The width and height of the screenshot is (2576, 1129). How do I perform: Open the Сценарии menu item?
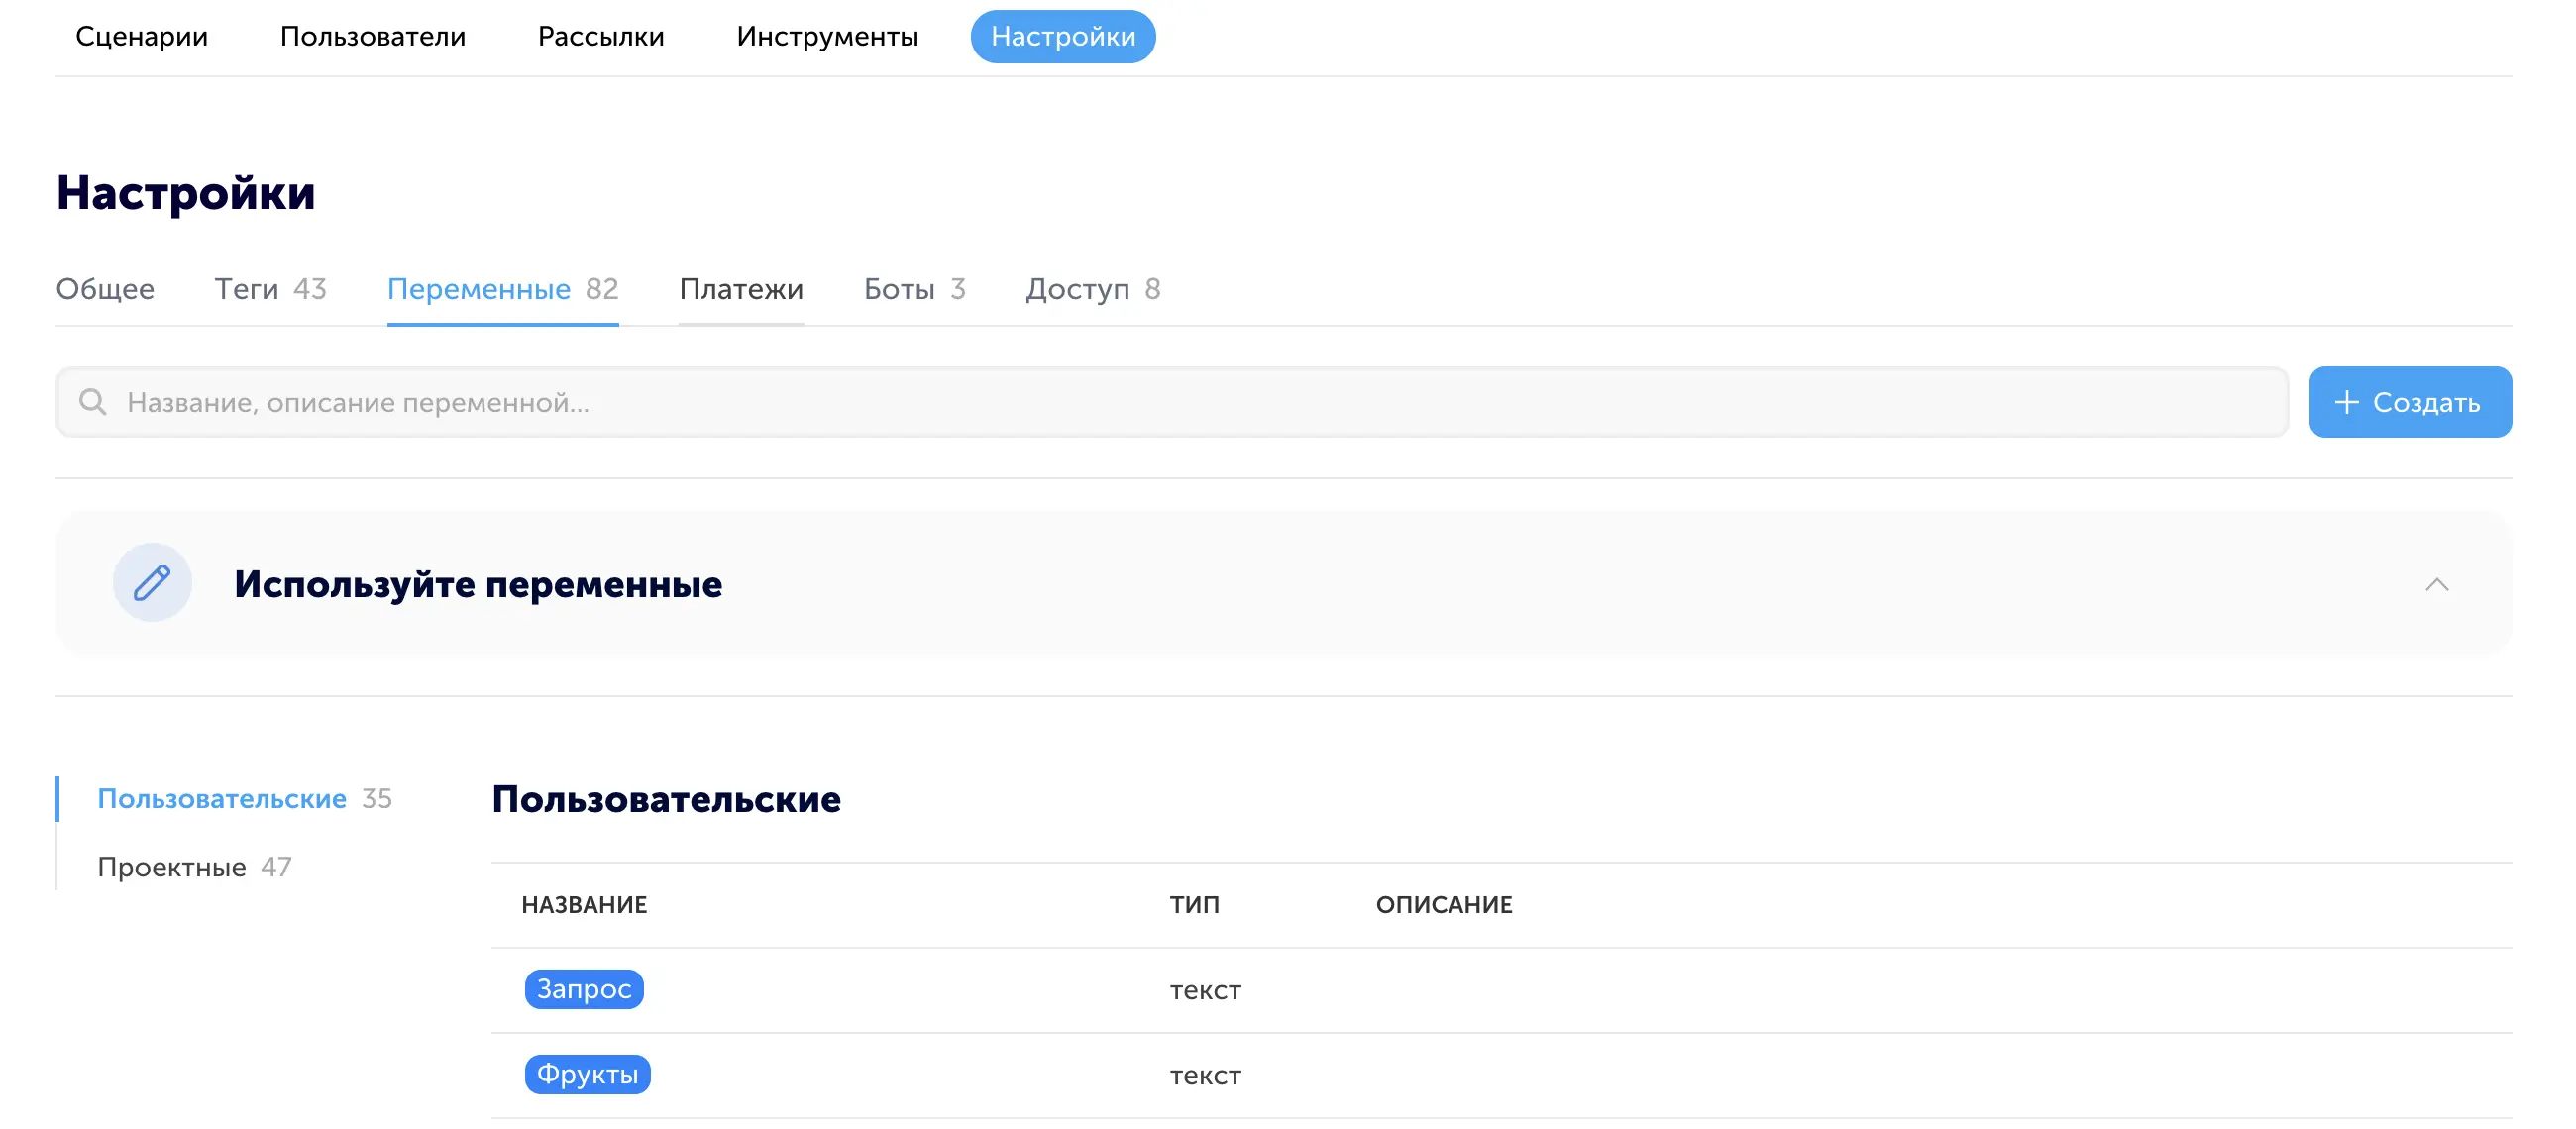142,37
